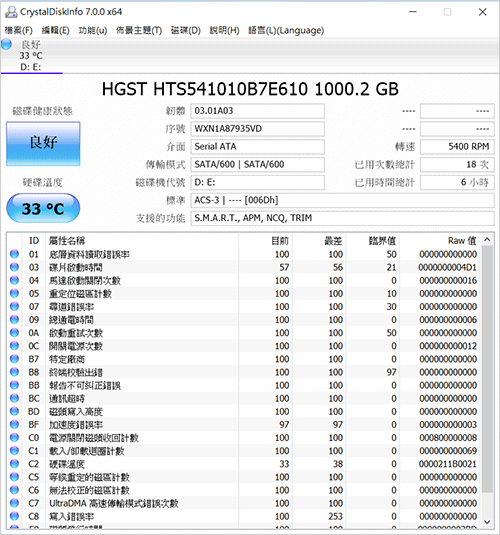Viewport: 500px width, 535px height.
Task: Click the CrystalDiskInfo app icon in title bar
Action: coord(11,12)
